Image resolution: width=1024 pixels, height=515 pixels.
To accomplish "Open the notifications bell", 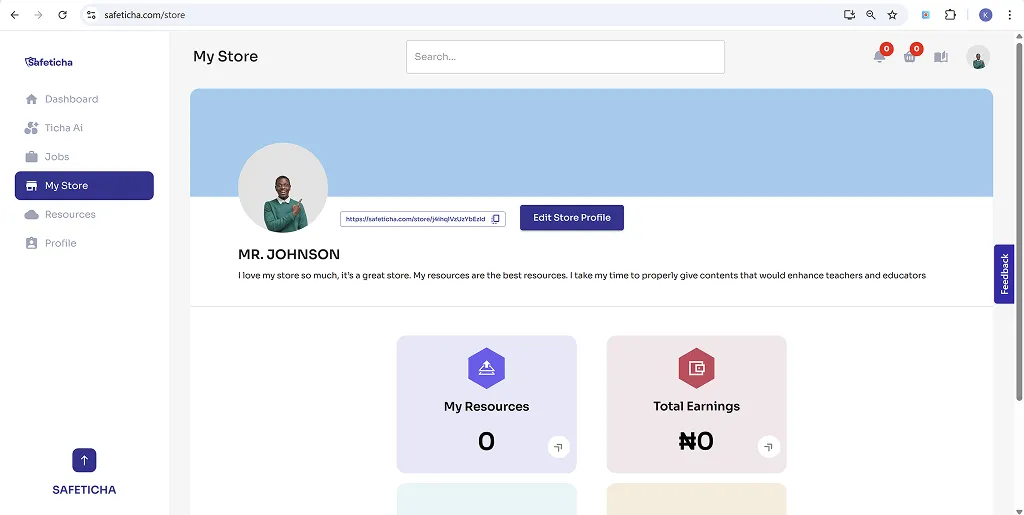I will click(x=880, y=57).
